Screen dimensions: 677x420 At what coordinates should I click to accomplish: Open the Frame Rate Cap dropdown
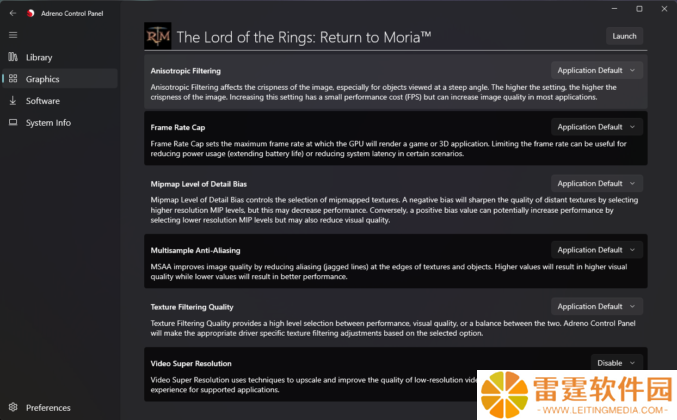(x=597, y=127)
